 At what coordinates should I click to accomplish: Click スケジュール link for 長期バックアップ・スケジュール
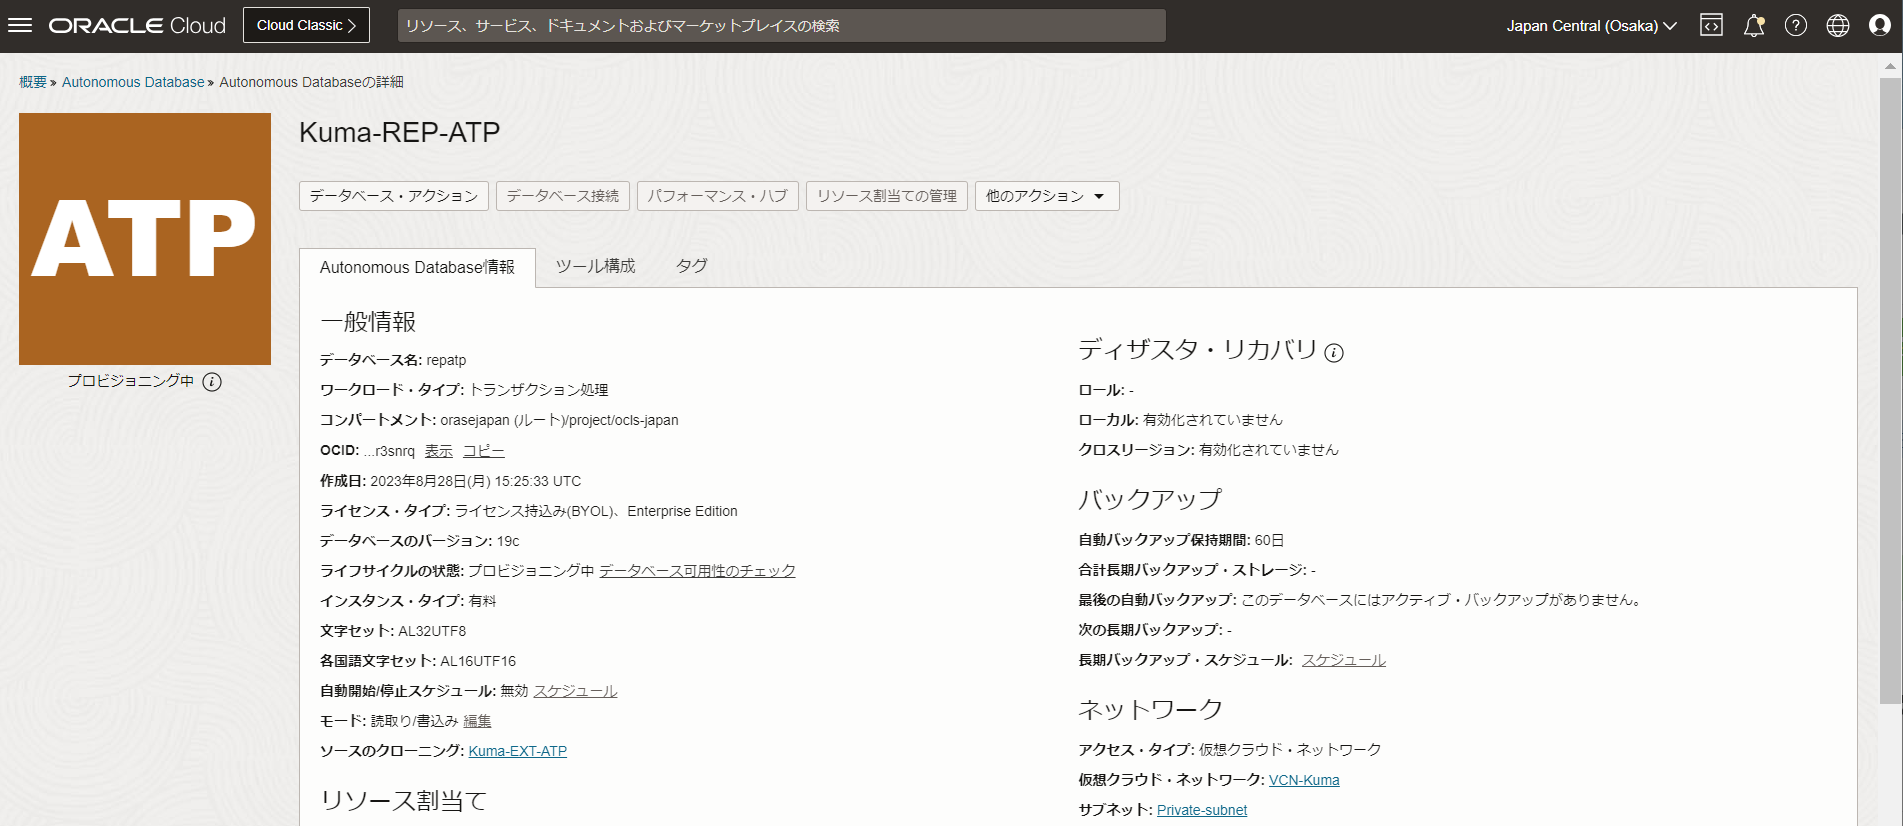coord(1344,660)
